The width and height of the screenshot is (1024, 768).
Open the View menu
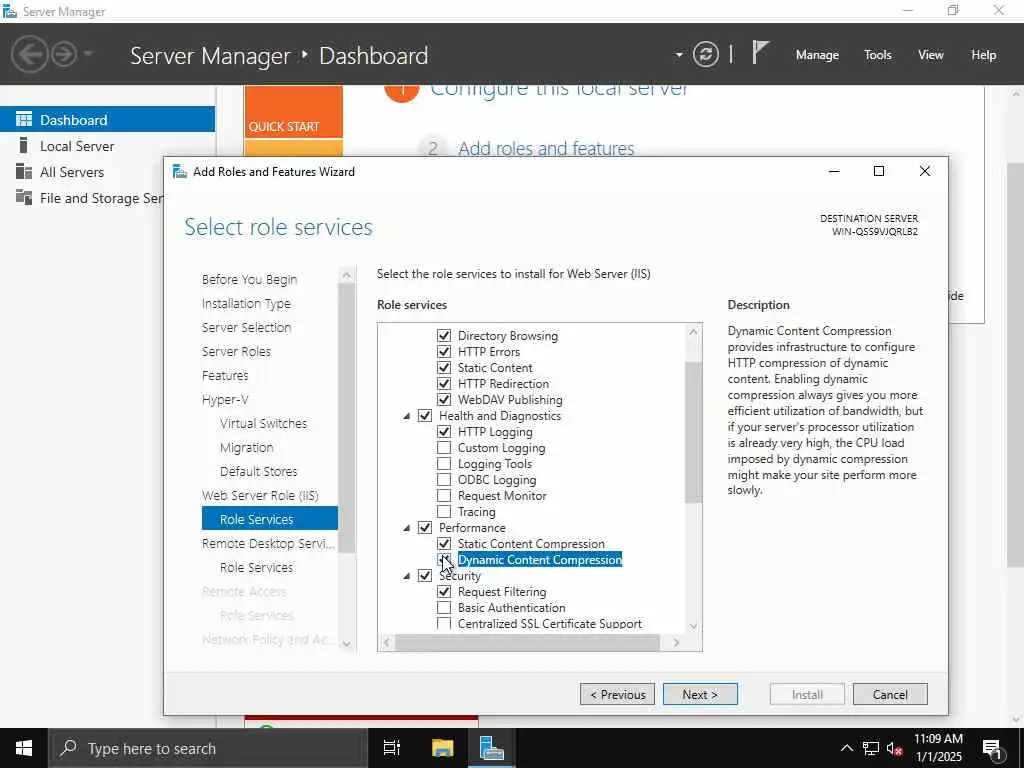tap(931, 55)
